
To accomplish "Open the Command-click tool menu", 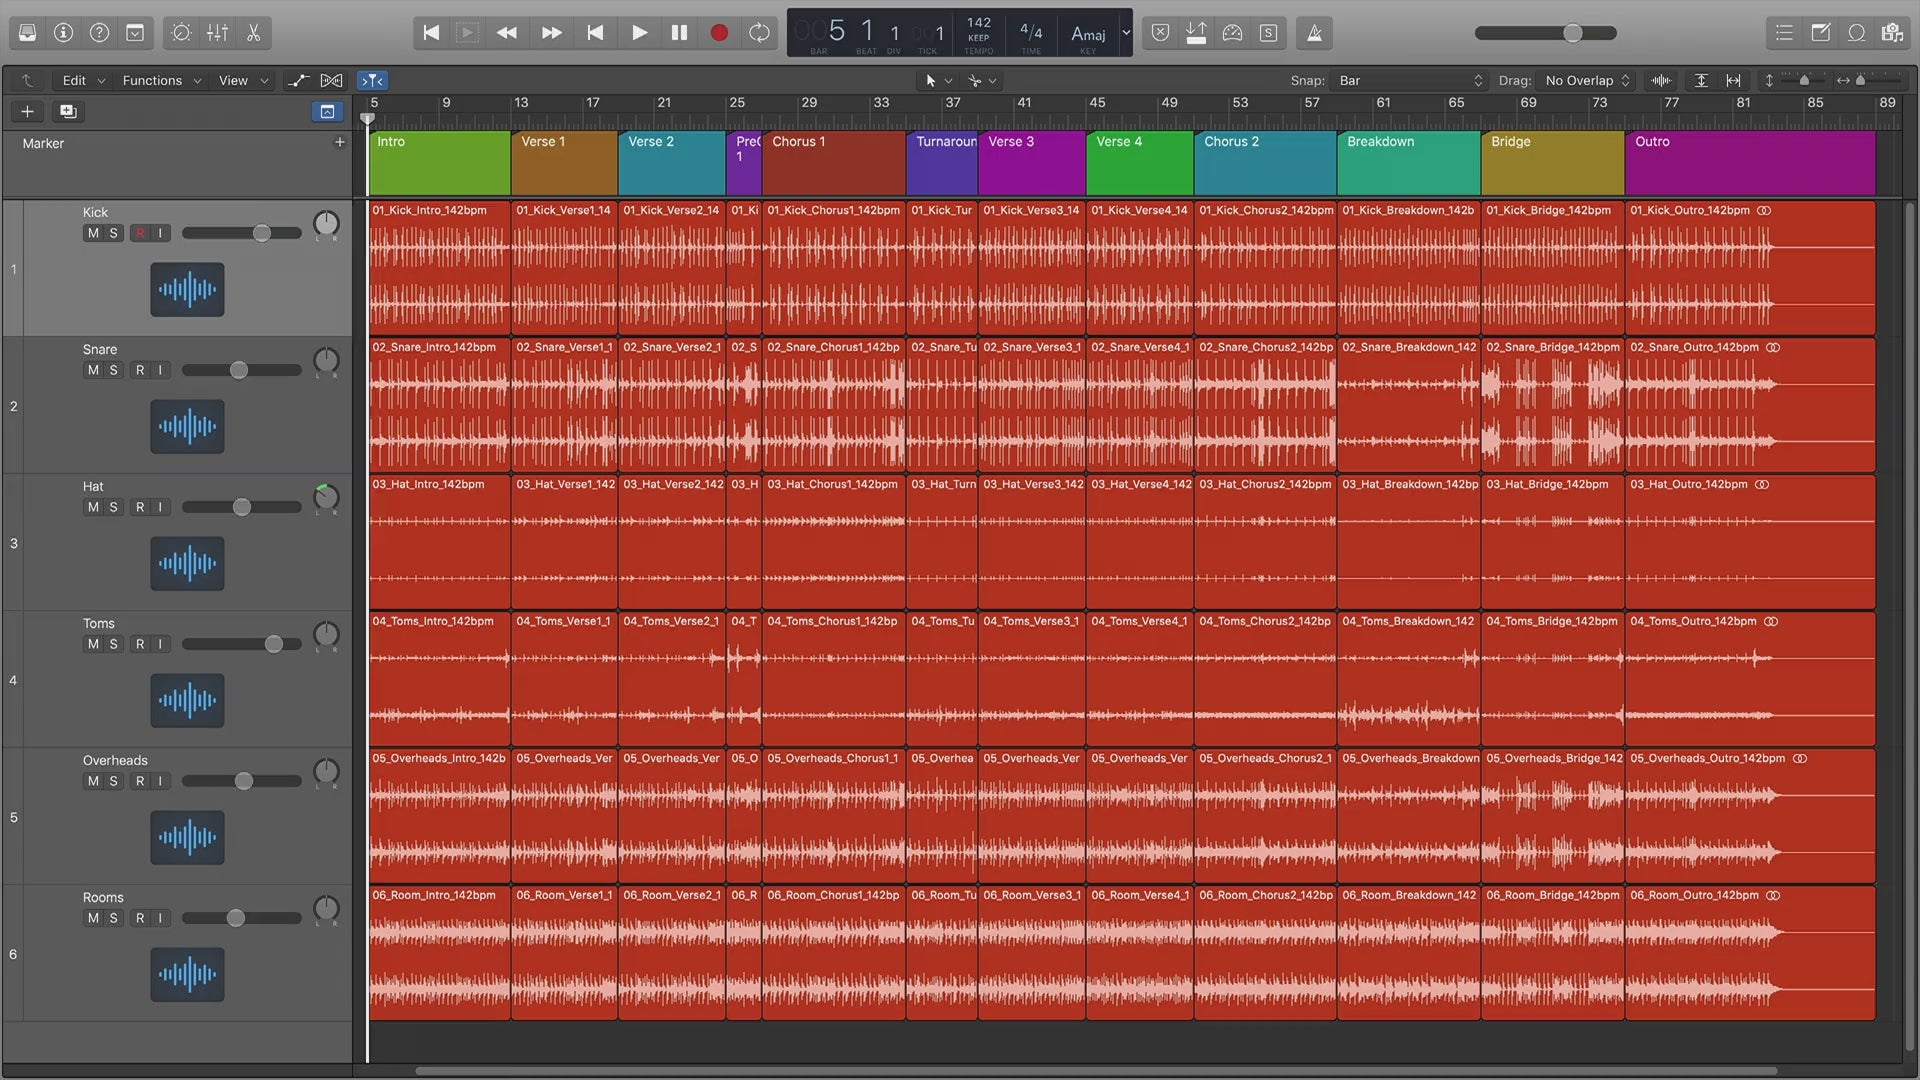I will click(x=982, y=80).
